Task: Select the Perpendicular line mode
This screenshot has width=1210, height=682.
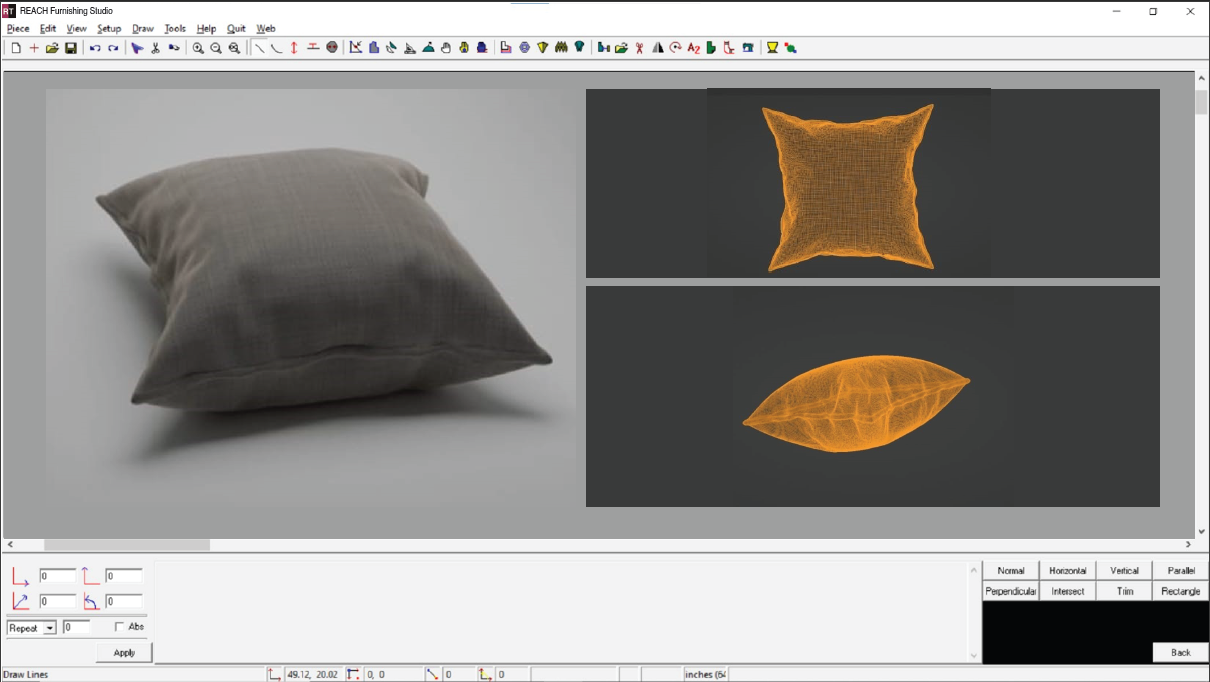Action: [1011, 591]
